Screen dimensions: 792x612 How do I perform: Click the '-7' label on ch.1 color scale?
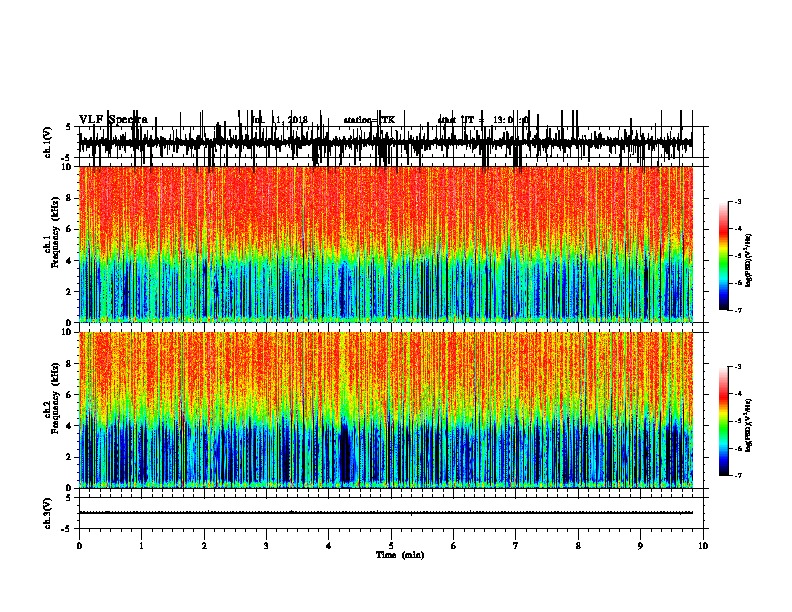(x=737, y=310)
